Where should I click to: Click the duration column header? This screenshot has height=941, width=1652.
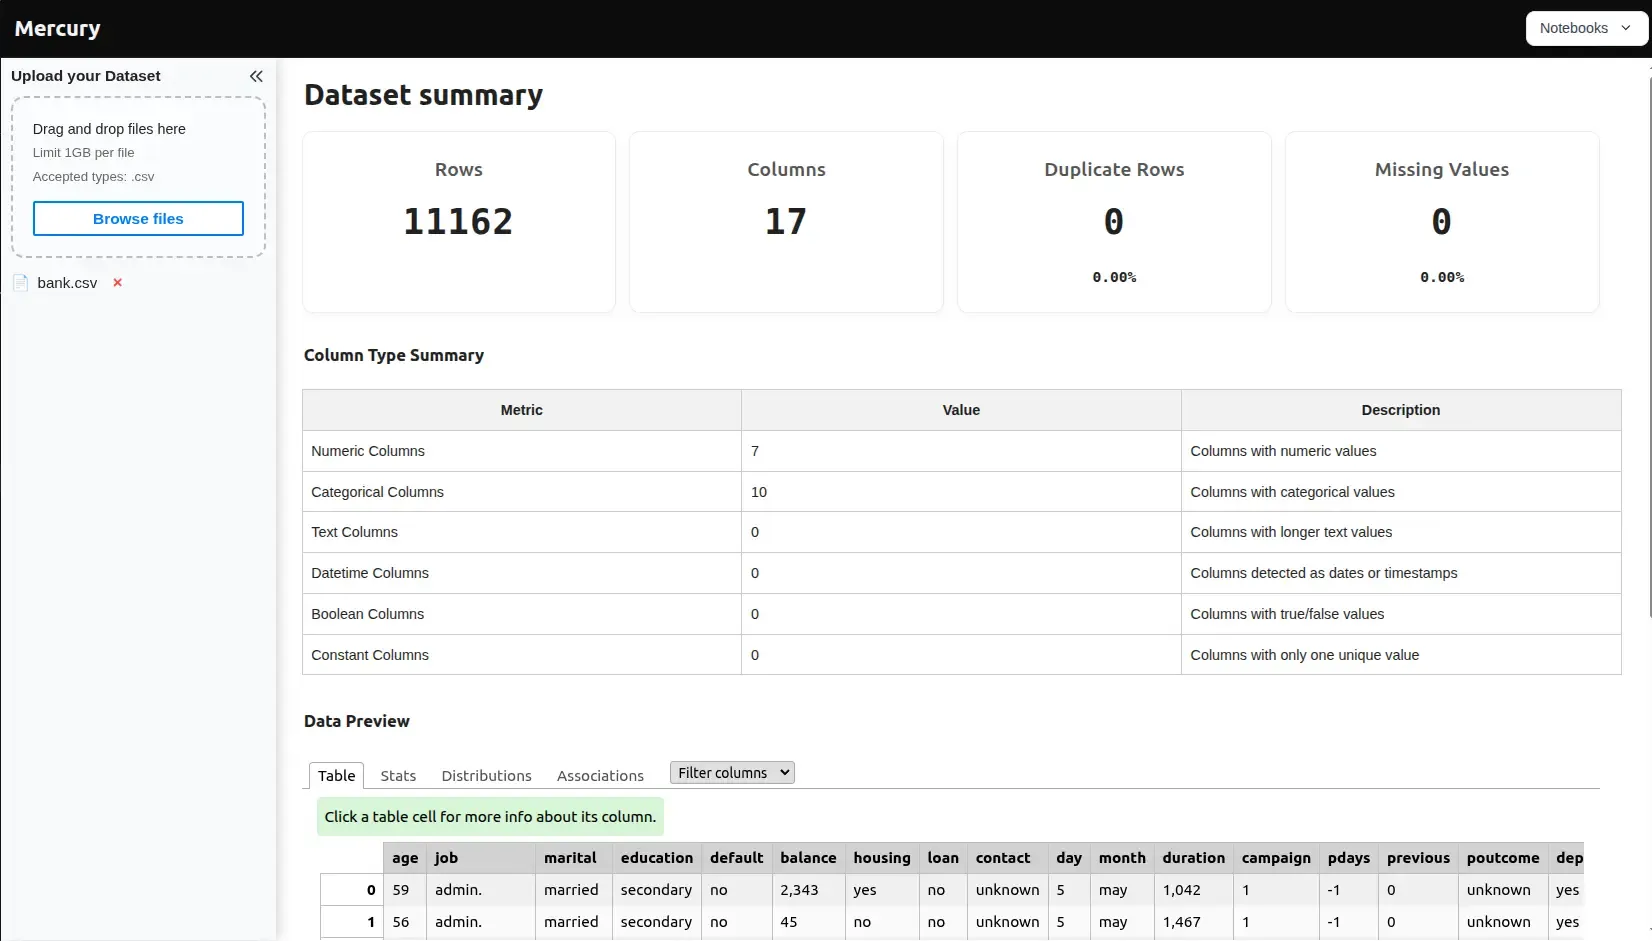[x=1193, y=858]
